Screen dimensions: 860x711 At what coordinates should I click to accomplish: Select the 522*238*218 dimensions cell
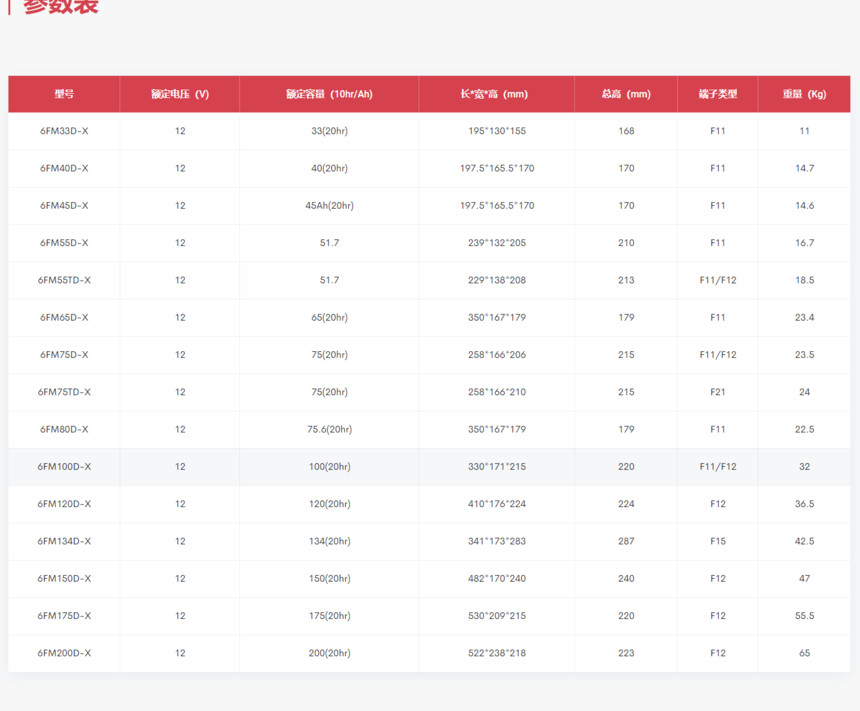[497, 653]
